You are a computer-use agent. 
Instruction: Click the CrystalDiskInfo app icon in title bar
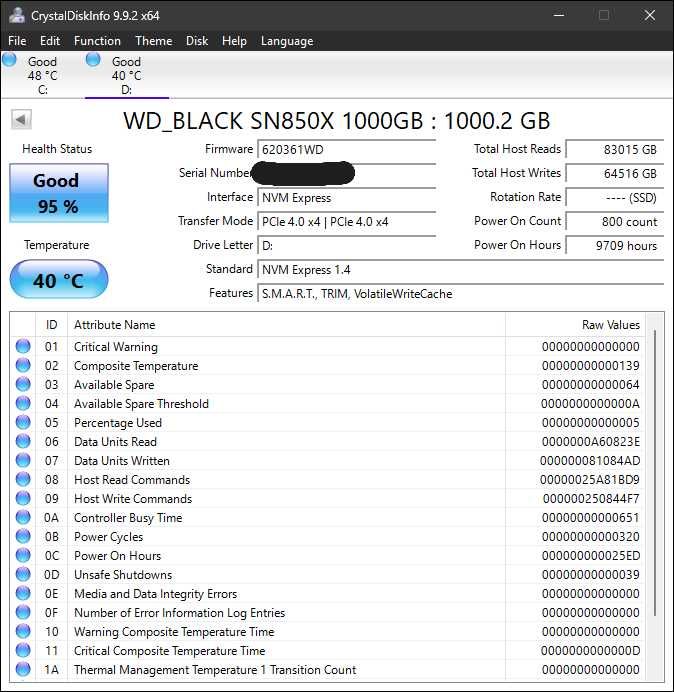(x=17, y=15)
